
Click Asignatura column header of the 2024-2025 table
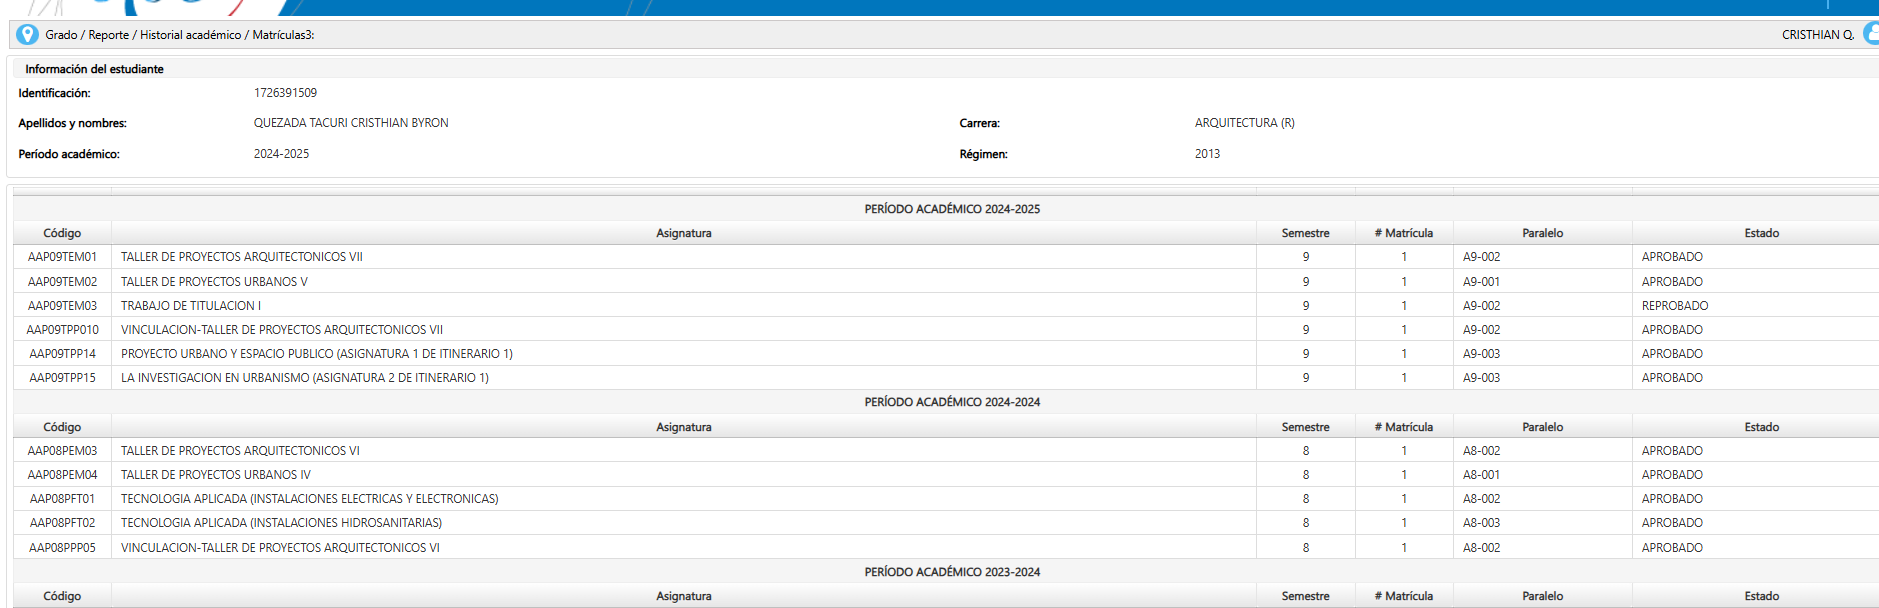(x=684, y=233)
